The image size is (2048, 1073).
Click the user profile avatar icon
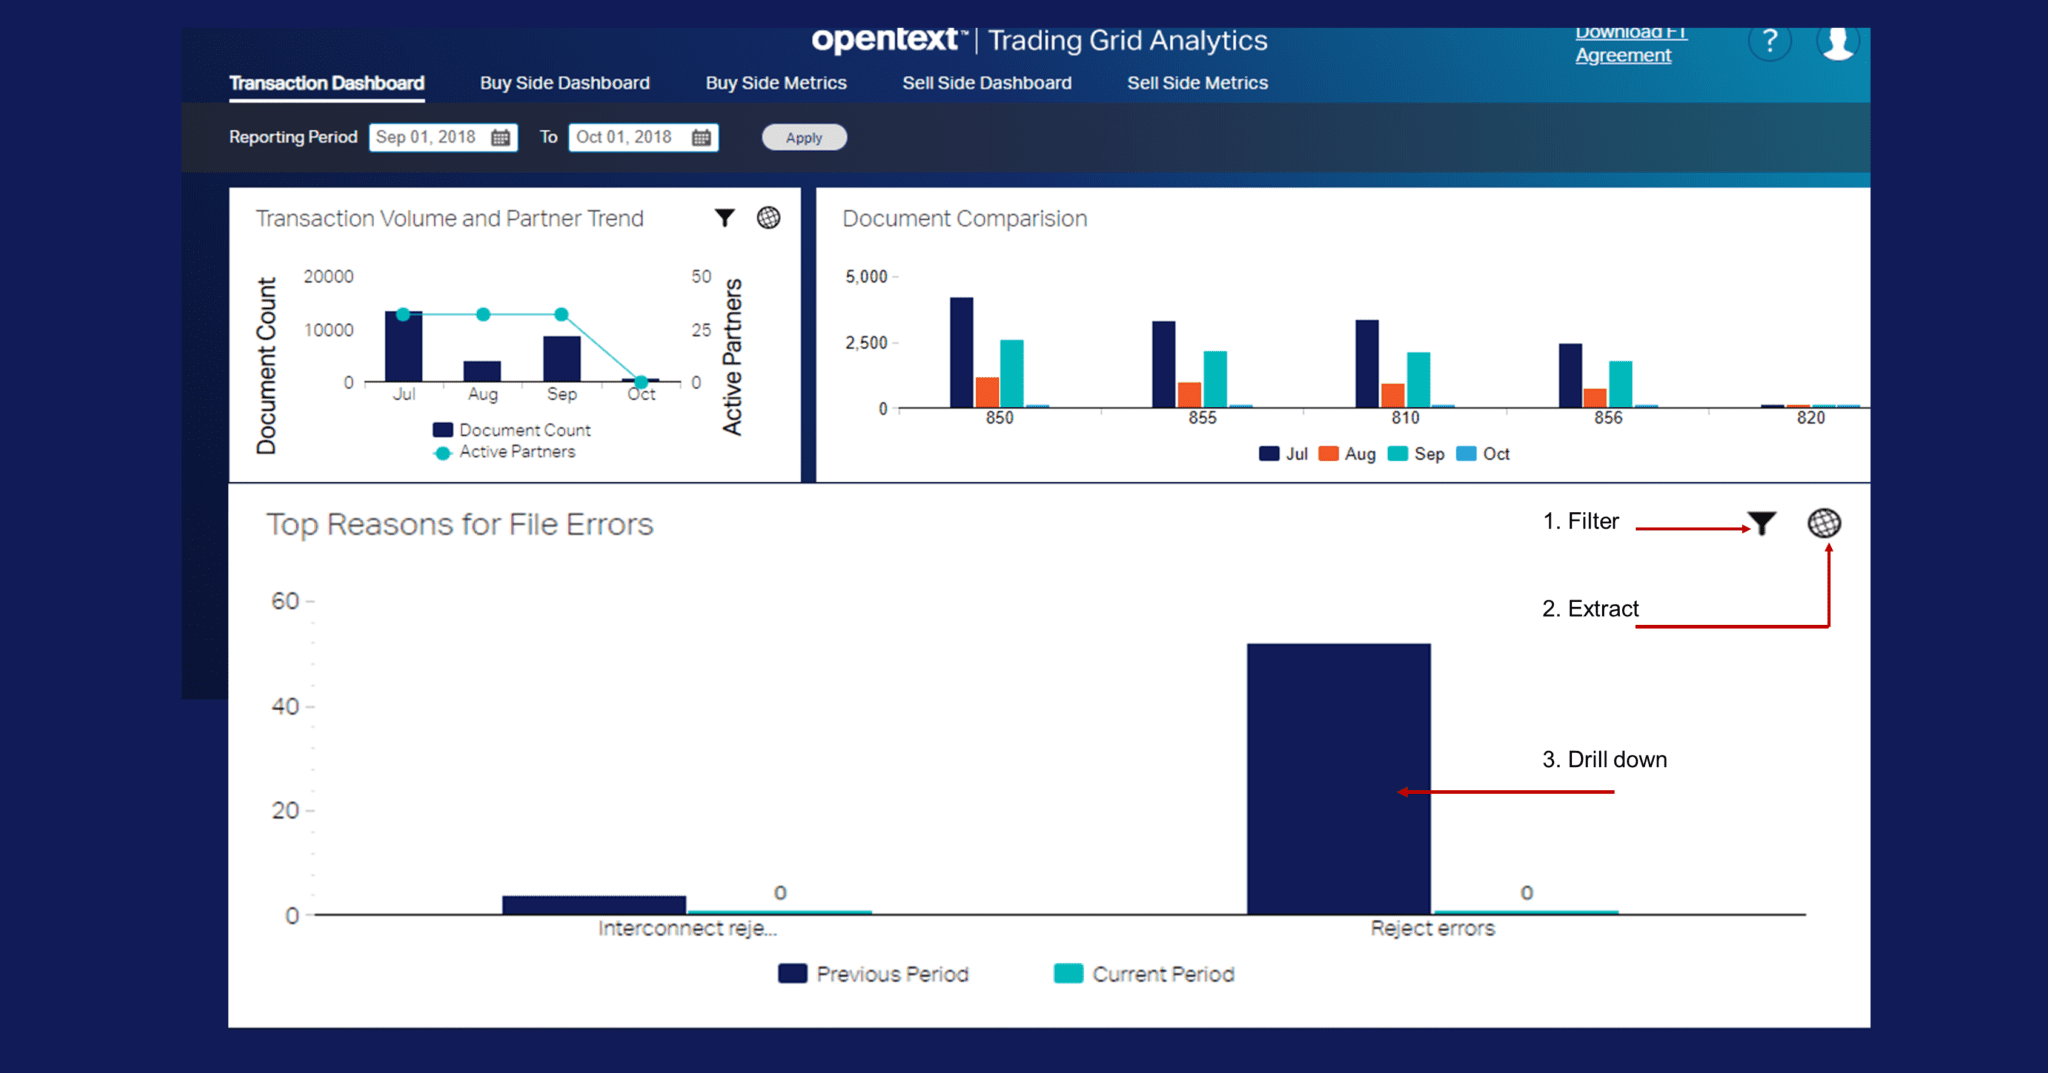tap(1838, 41)
